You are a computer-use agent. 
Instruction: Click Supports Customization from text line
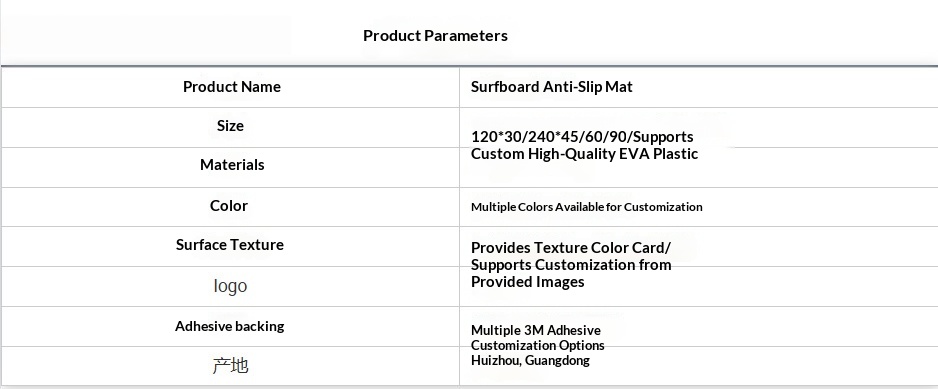coord(571,265)
